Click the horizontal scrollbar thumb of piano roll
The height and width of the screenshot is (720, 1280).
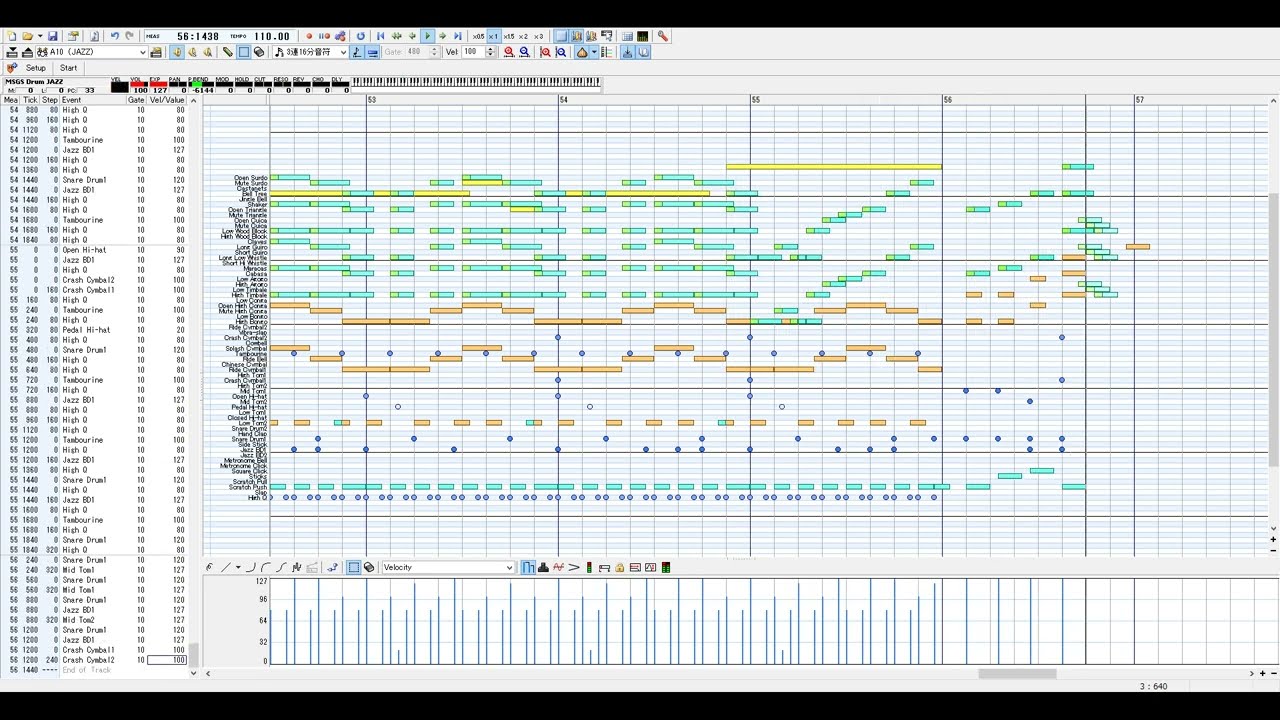point(1017,674)
